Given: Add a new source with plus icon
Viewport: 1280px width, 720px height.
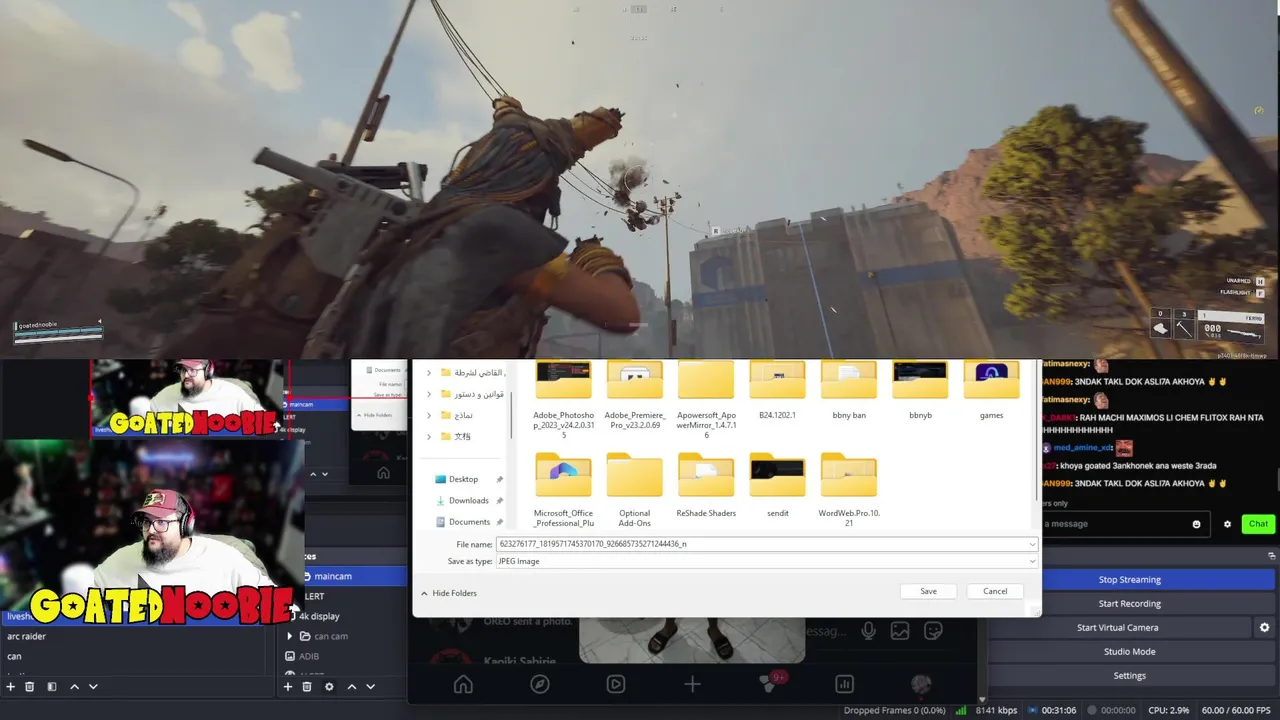Looking at the screenshot, I should tap(288, 687).
